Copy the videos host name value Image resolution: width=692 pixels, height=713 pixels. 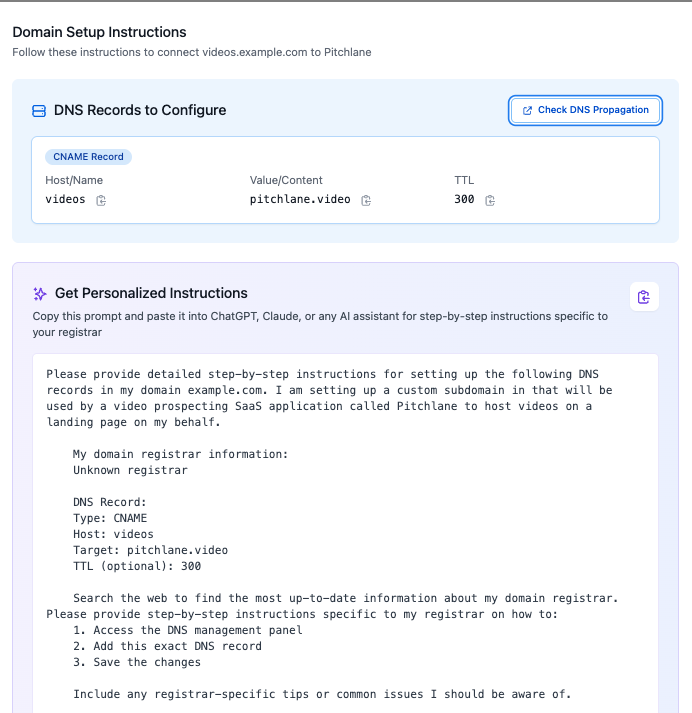click(101, 200)
